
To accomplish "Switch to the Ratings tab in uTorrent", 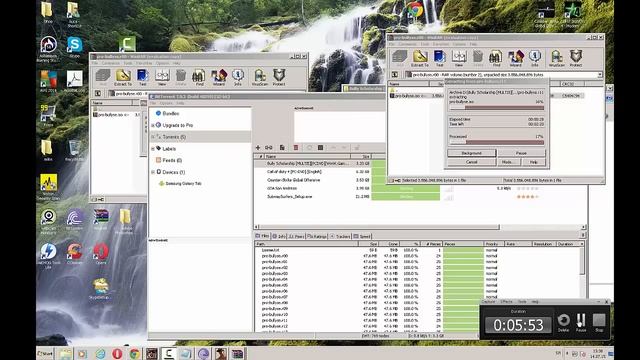I will click(317, 236).
